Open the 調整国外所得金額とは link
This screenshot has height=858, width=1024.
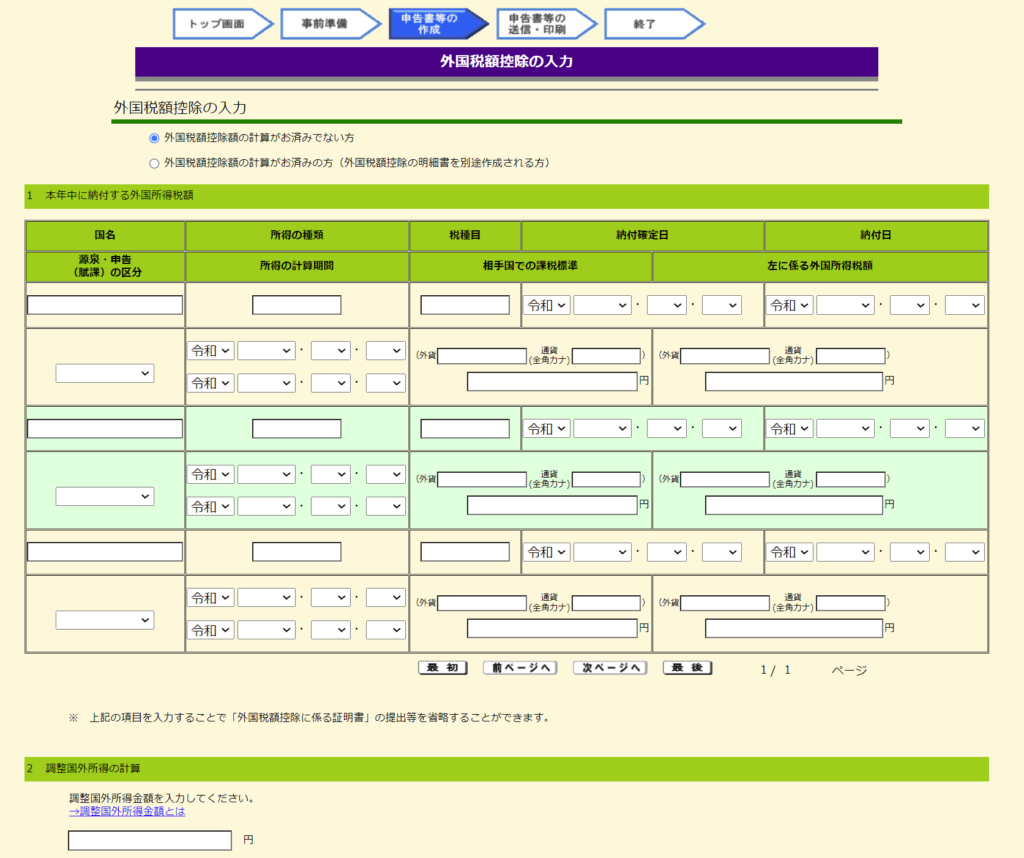126,811
